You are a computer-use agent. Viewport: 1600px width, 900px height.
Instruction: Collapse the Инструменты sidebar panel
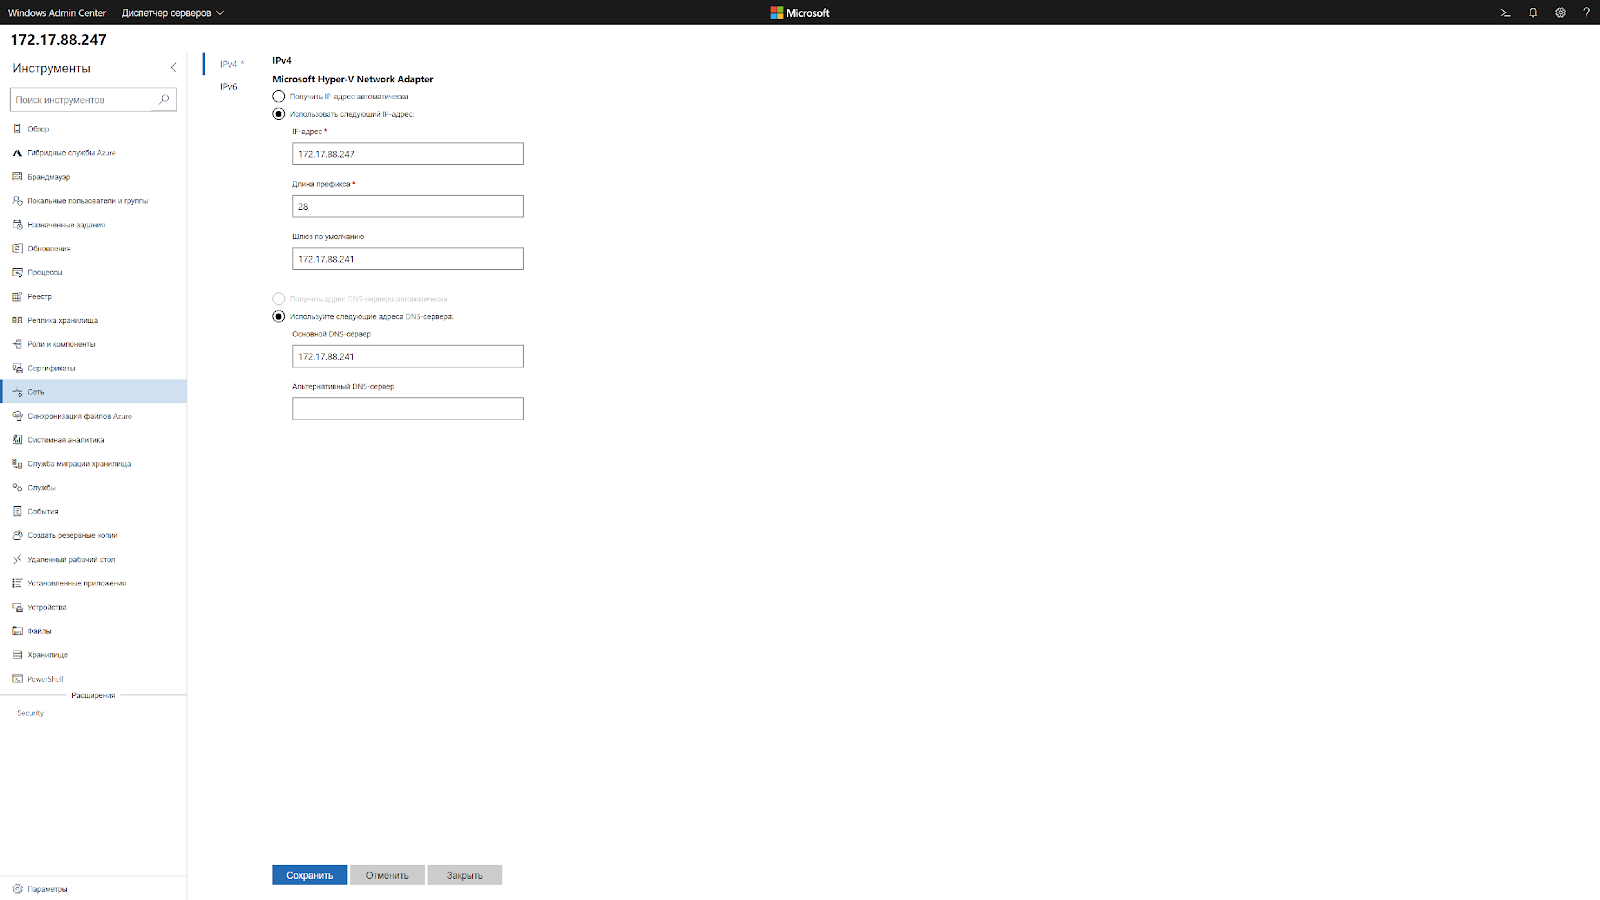pos(173,67)
